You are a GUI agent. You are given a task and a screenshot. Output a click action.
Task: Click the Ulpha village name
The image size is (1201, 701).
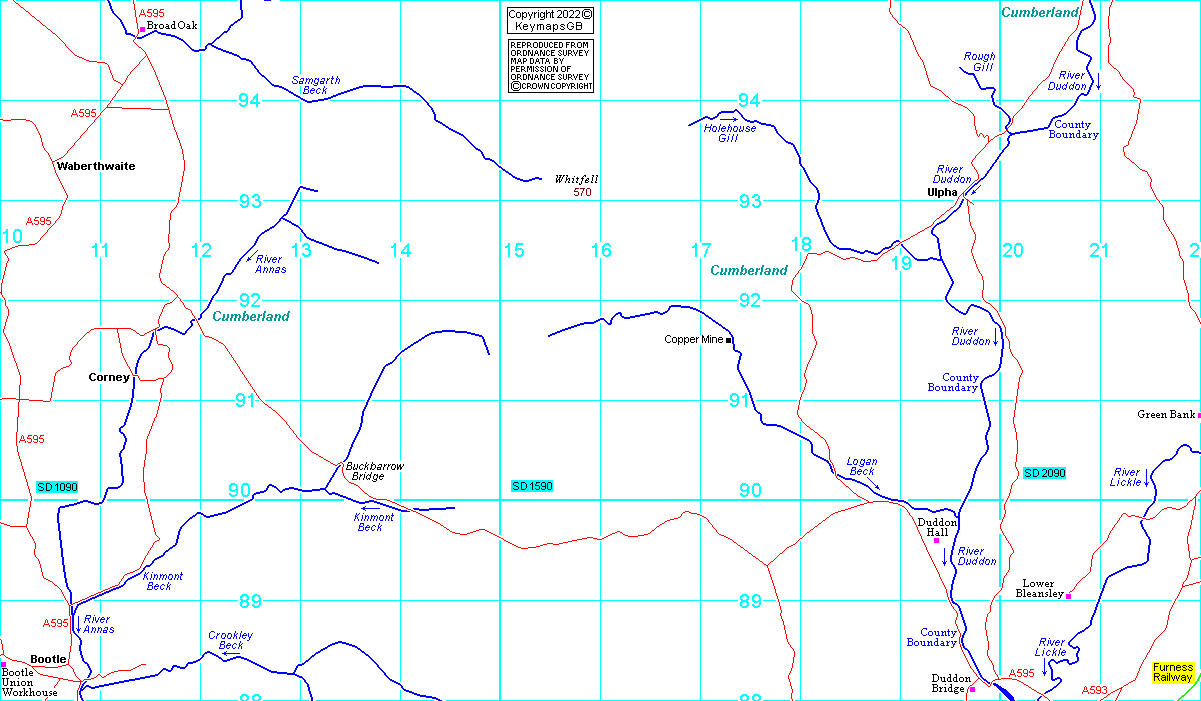[x=942, y=192]
